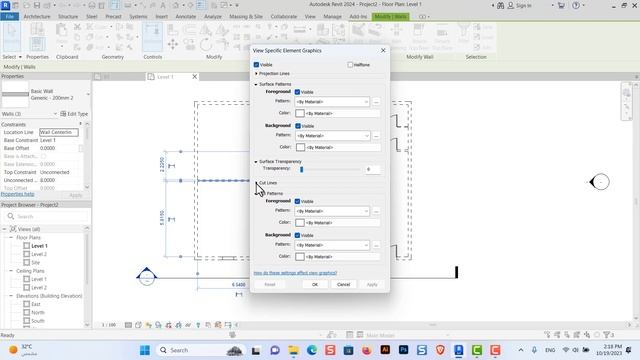This screenshot has height=360, width=640.
Task: Open Adobe Photoshop from taskbar
Action: tap(403, 350)
